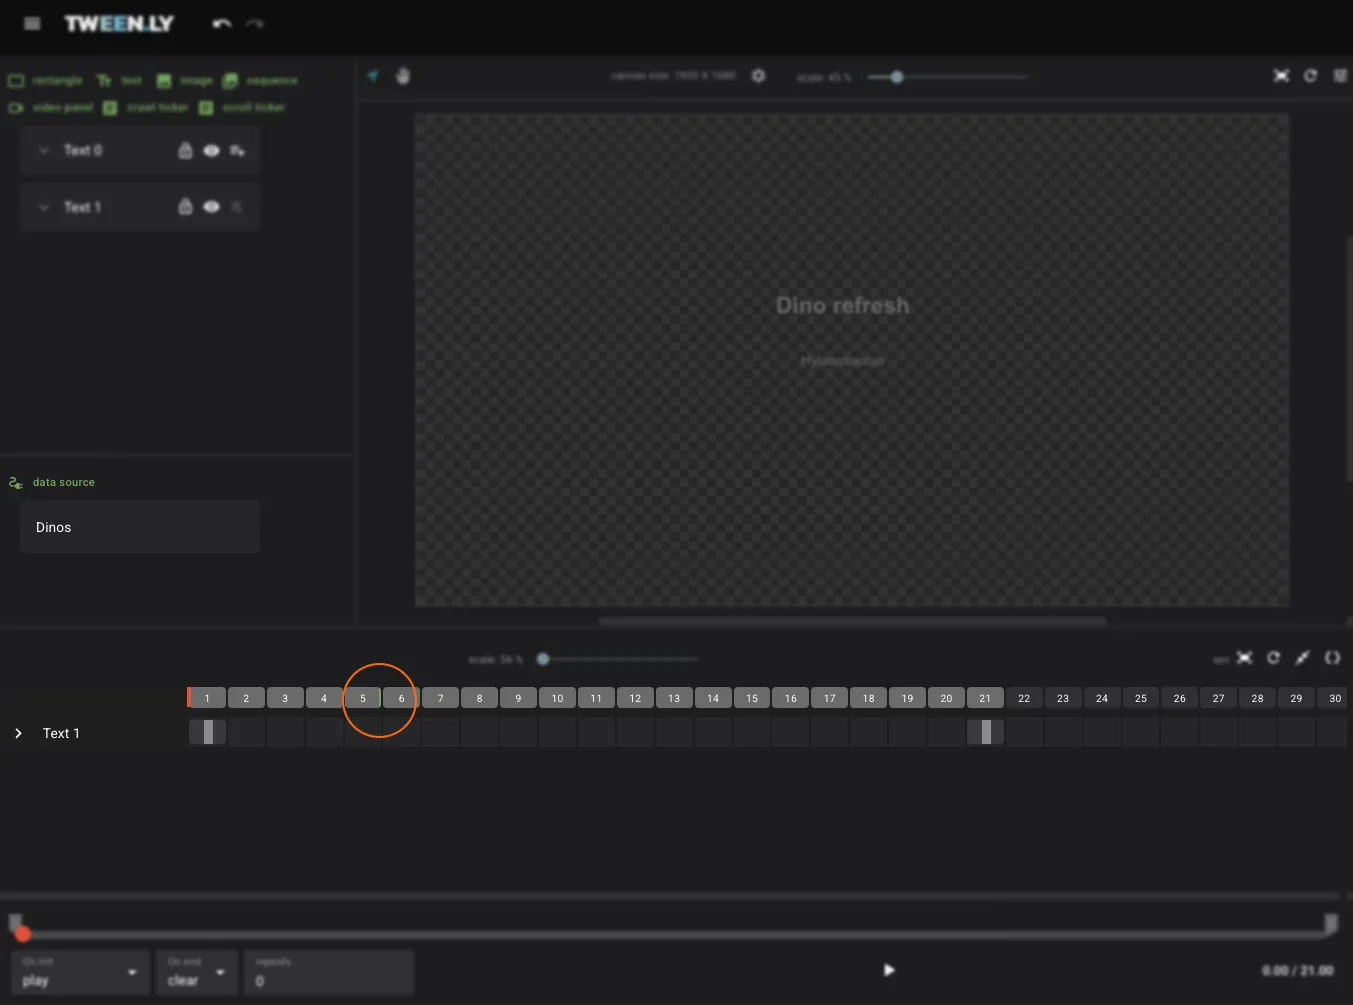The image size is (1353, 1005).
Task: Add a sequence element
Action: click(260, 80)
